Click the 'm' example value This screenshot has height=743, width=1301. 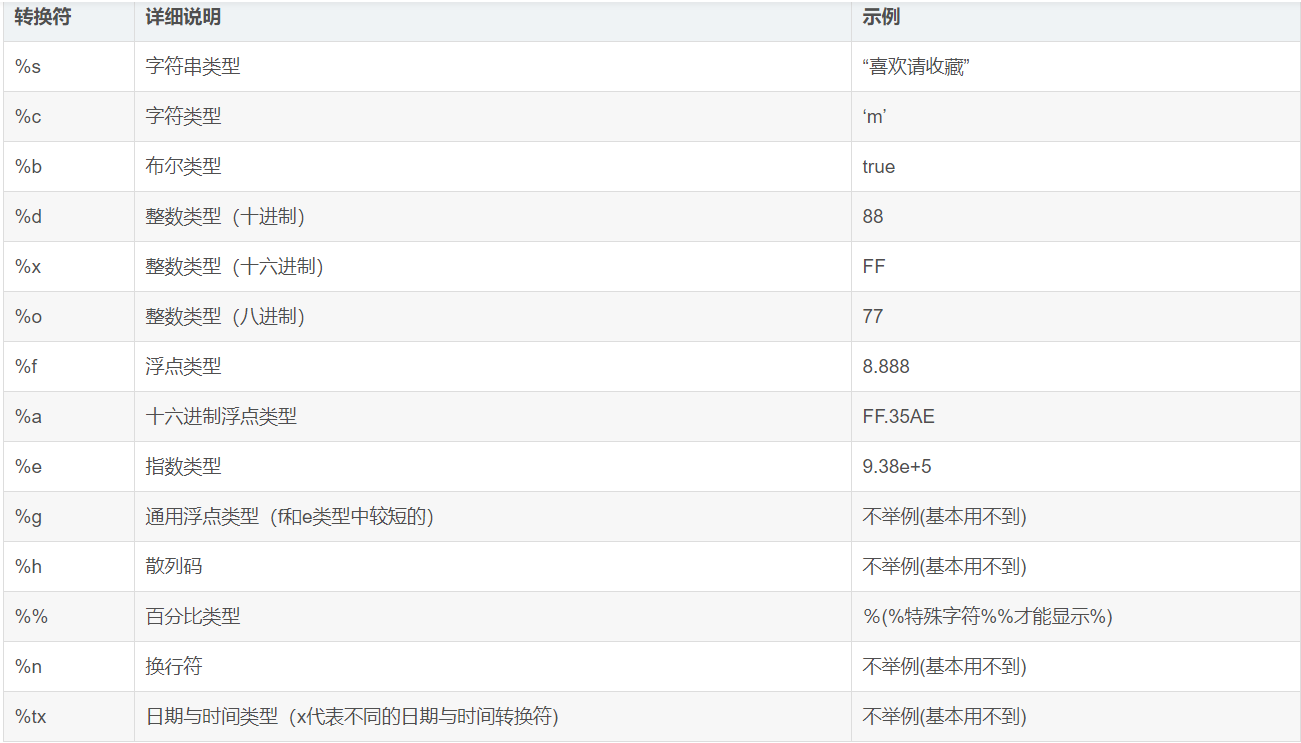click(x=875, y=117)
